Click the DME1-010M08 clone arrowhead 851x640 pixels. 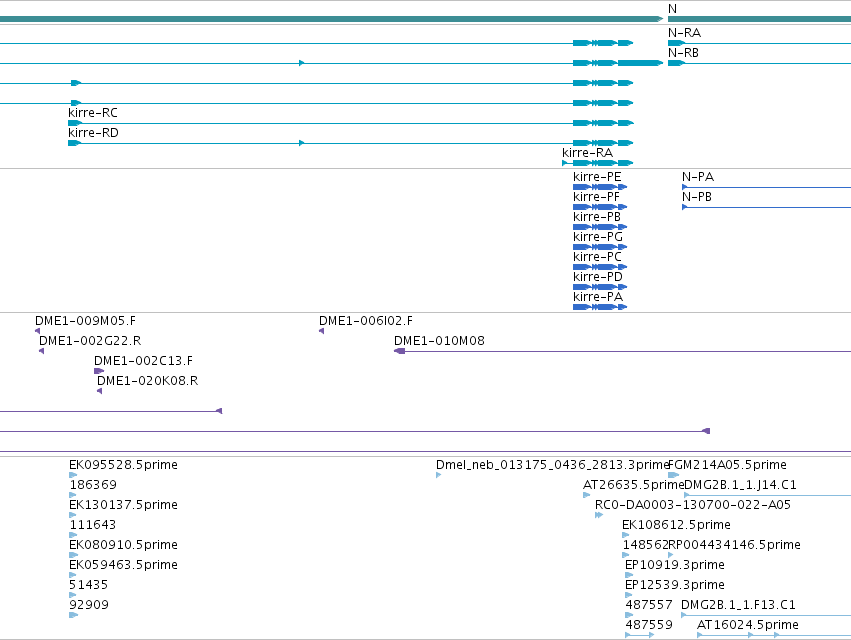399,351
